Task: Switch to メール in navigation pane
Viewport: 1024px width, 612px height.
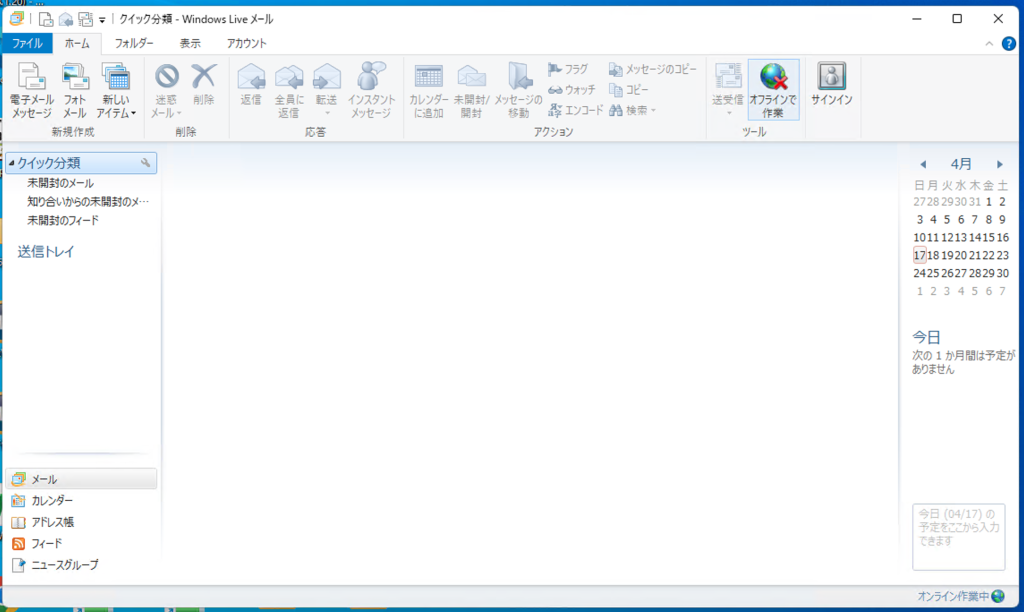Action: click(x=81, y=479)
